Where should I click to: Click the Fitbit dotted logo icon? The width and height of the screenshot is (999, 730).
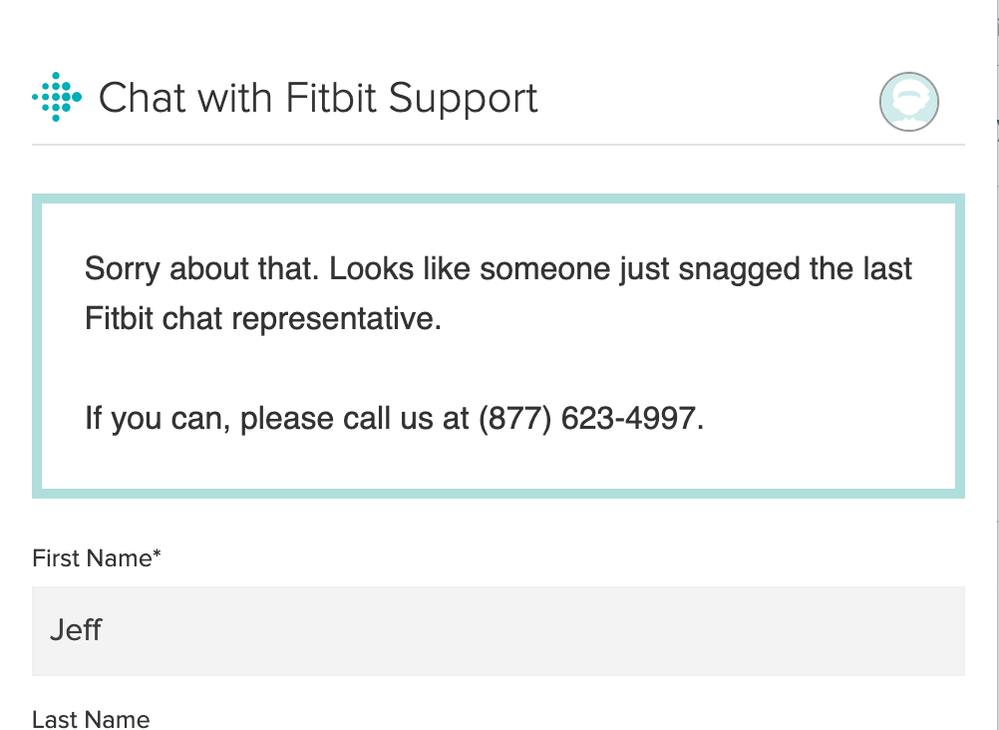click(x=57, y=97)
